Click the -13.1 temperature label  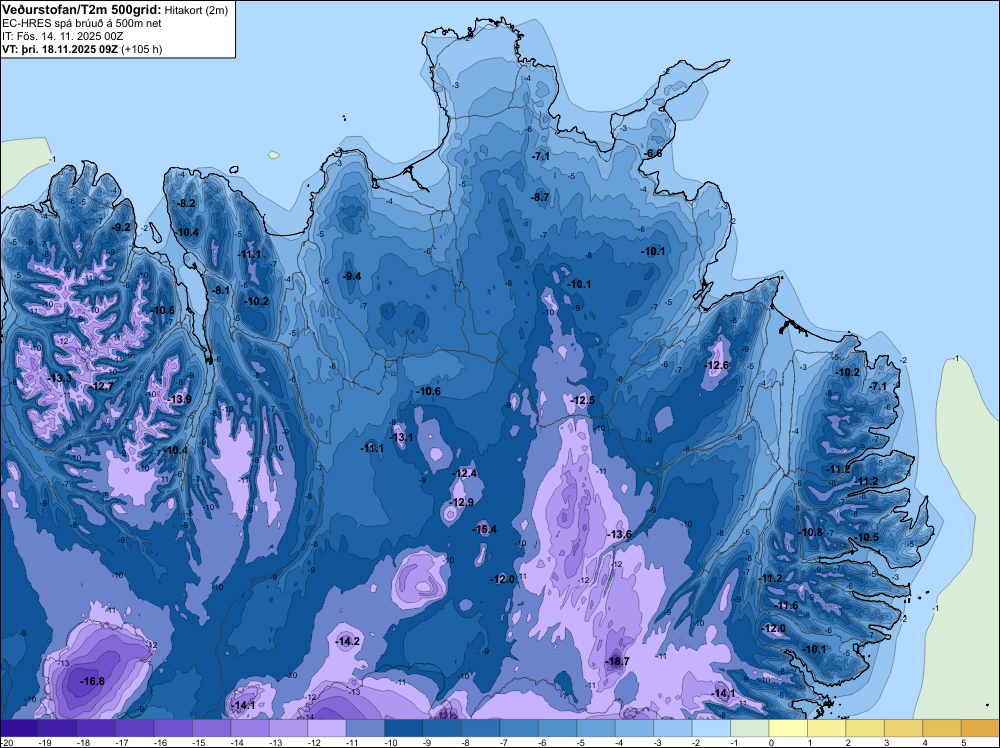[402, 437]
